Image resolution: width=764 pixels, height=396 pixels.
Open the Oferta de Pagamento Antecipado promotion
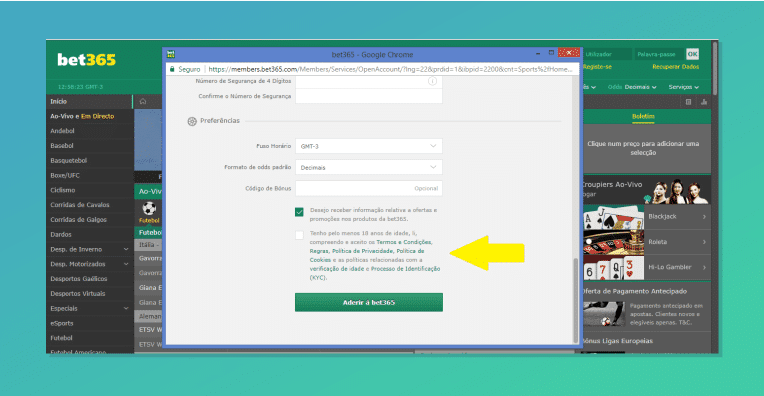647,307
